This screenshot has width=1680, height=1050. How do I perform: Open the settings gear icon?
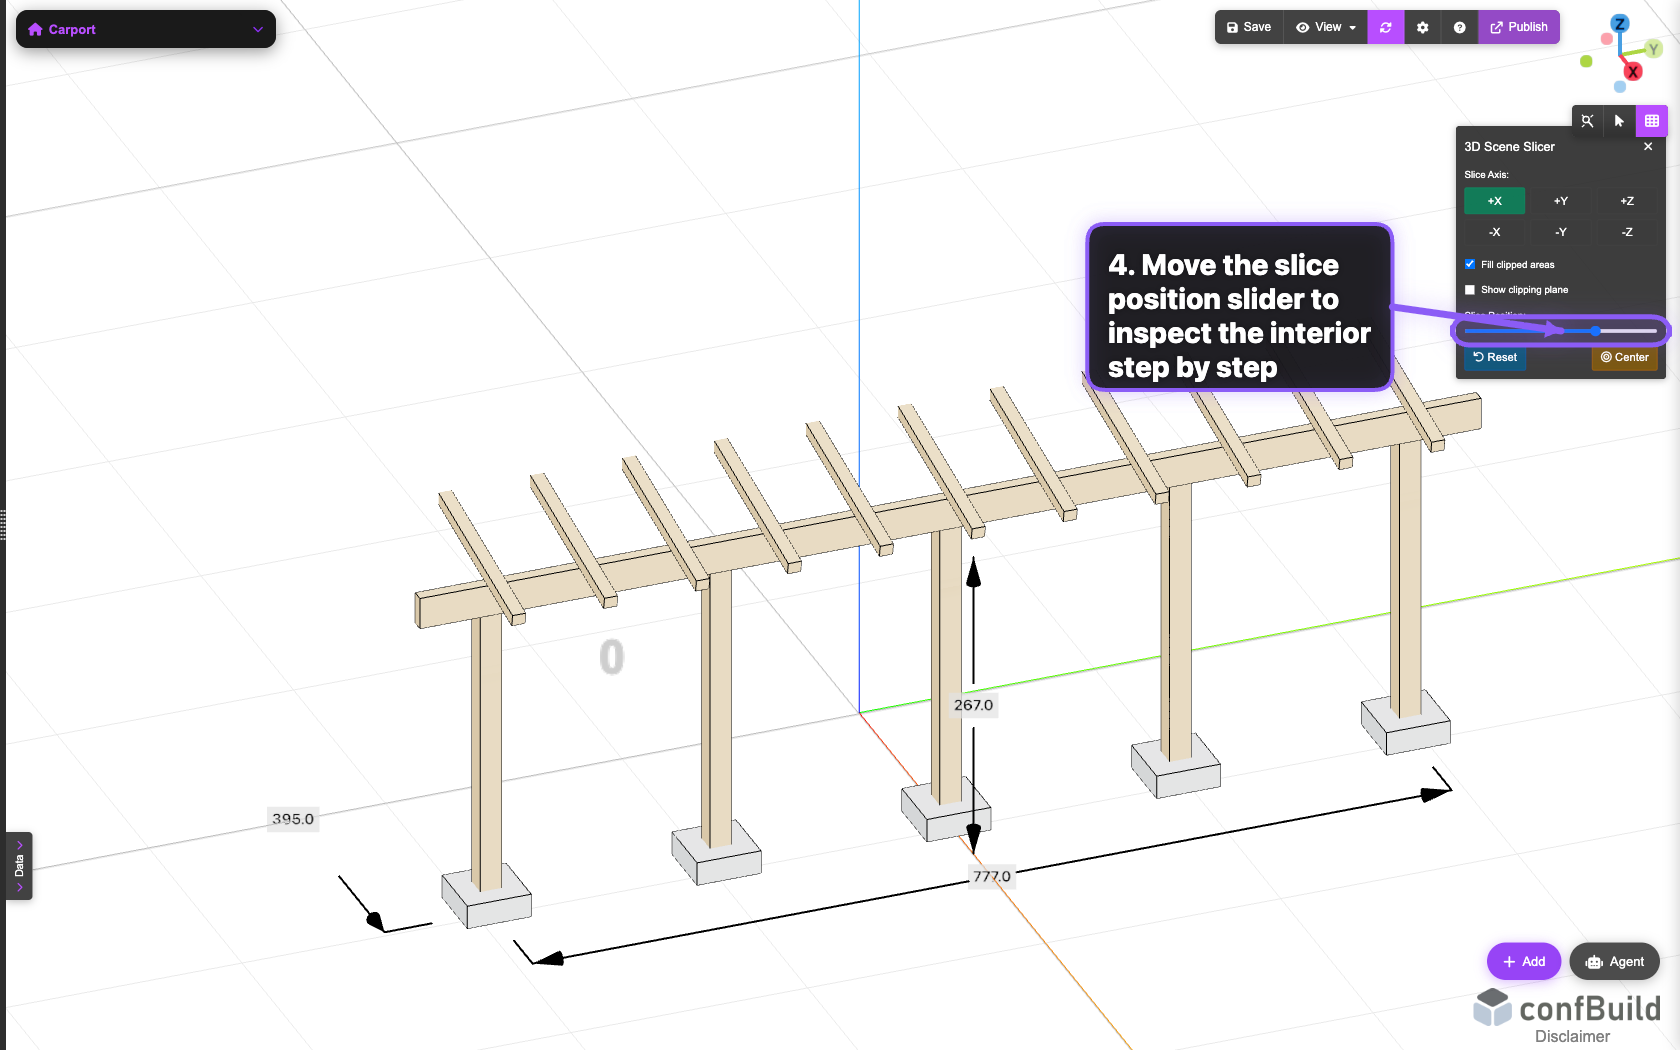[1422, 27]
